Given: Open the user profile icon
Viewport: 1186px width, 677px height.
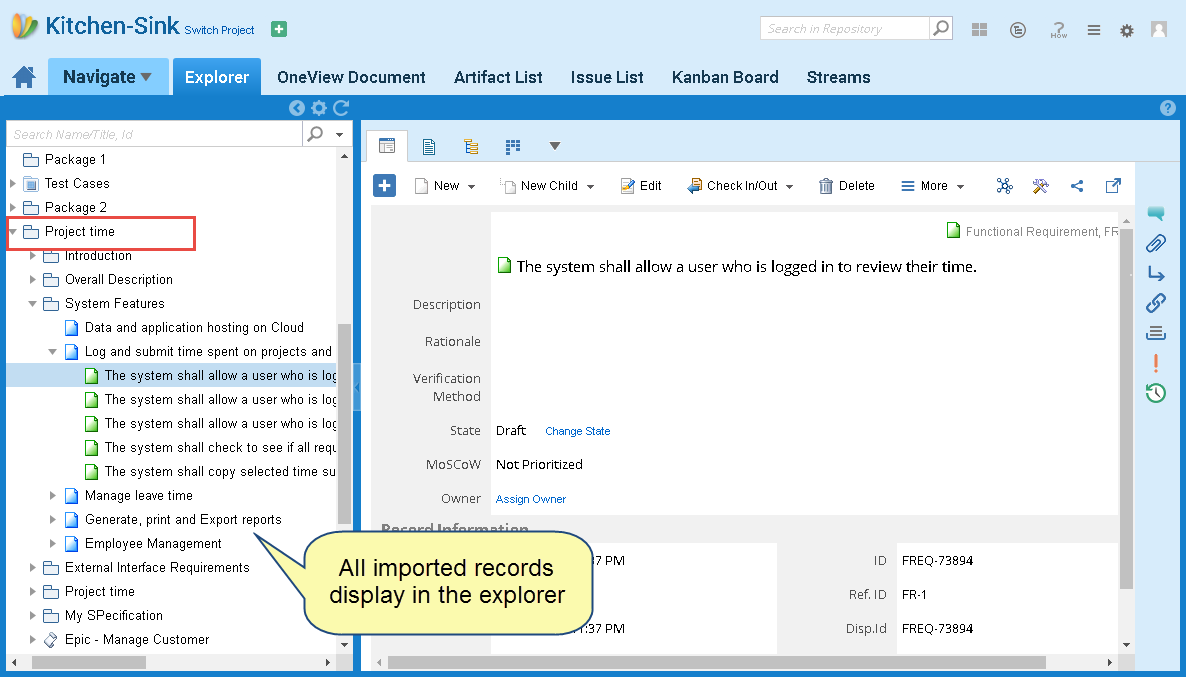Looking at the screenshot, I should tap(1159, 29).
